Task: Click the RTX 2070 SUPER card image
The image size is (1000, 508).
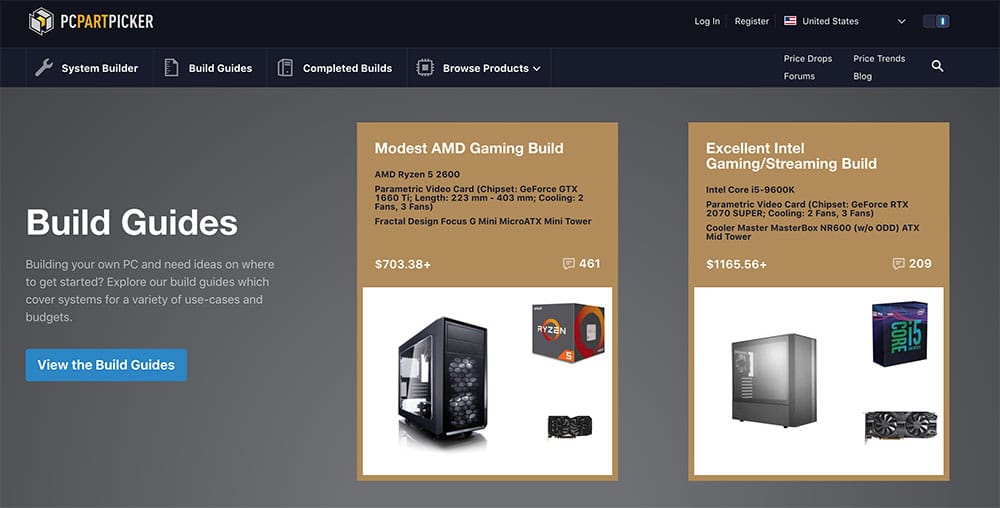Action: click(901, 425)
